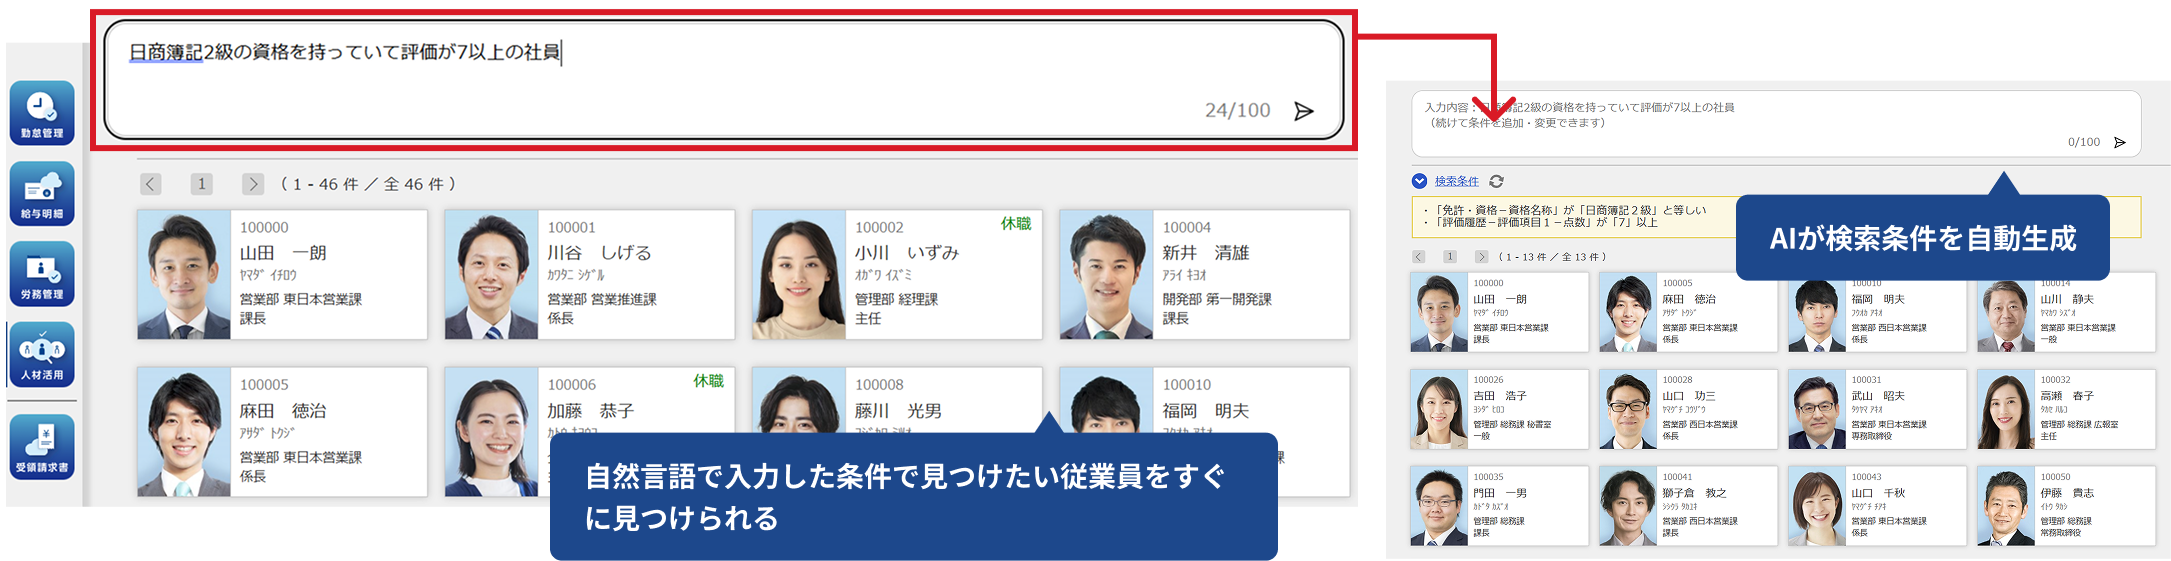Open 山口 千秋 employee card
Image resolution: width=2171 pixels, height=561 pixels.
pyautogui.click(x=1877, y=506)
